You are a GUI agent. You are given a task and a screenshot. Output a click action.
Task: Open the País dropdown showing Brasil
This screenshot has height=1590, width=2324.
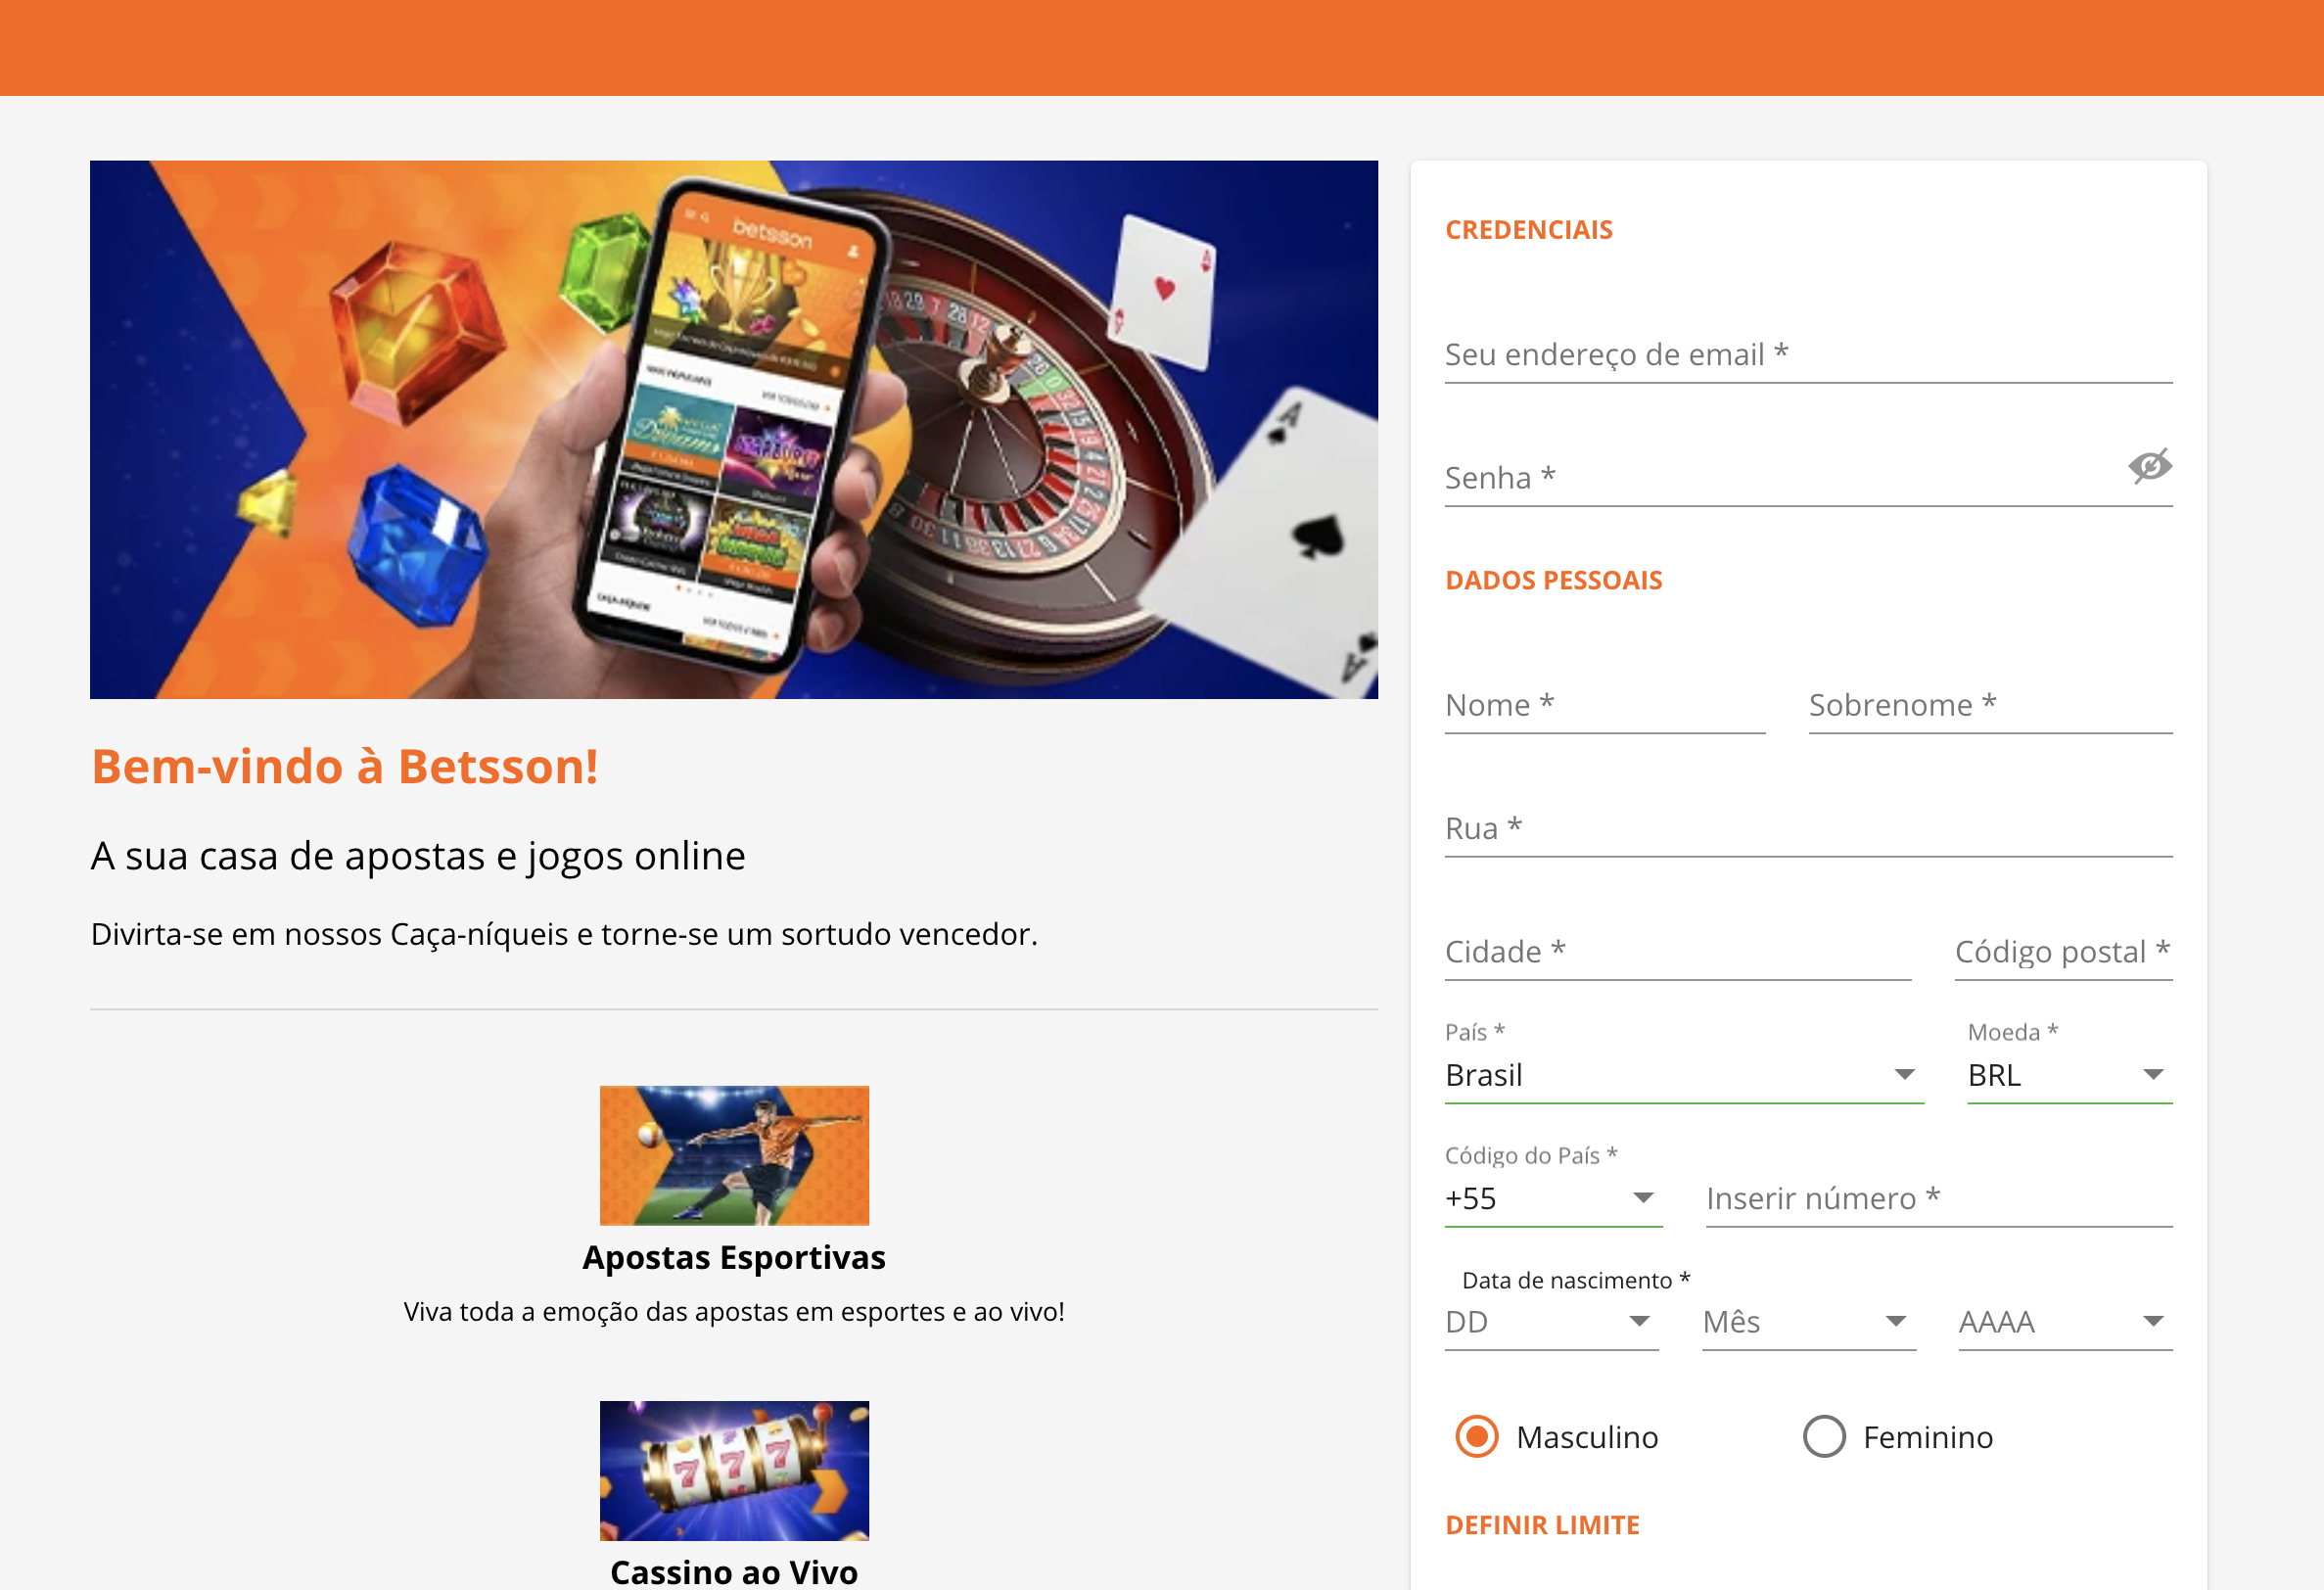1684,1075
